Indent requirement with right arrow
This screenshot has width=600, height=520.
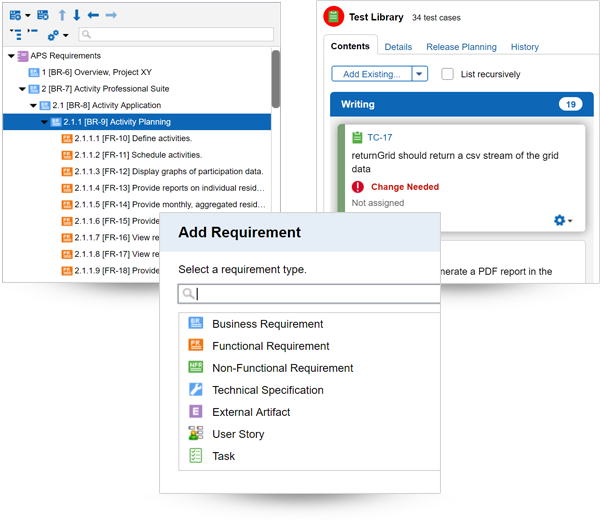click(x=111, y=15)
